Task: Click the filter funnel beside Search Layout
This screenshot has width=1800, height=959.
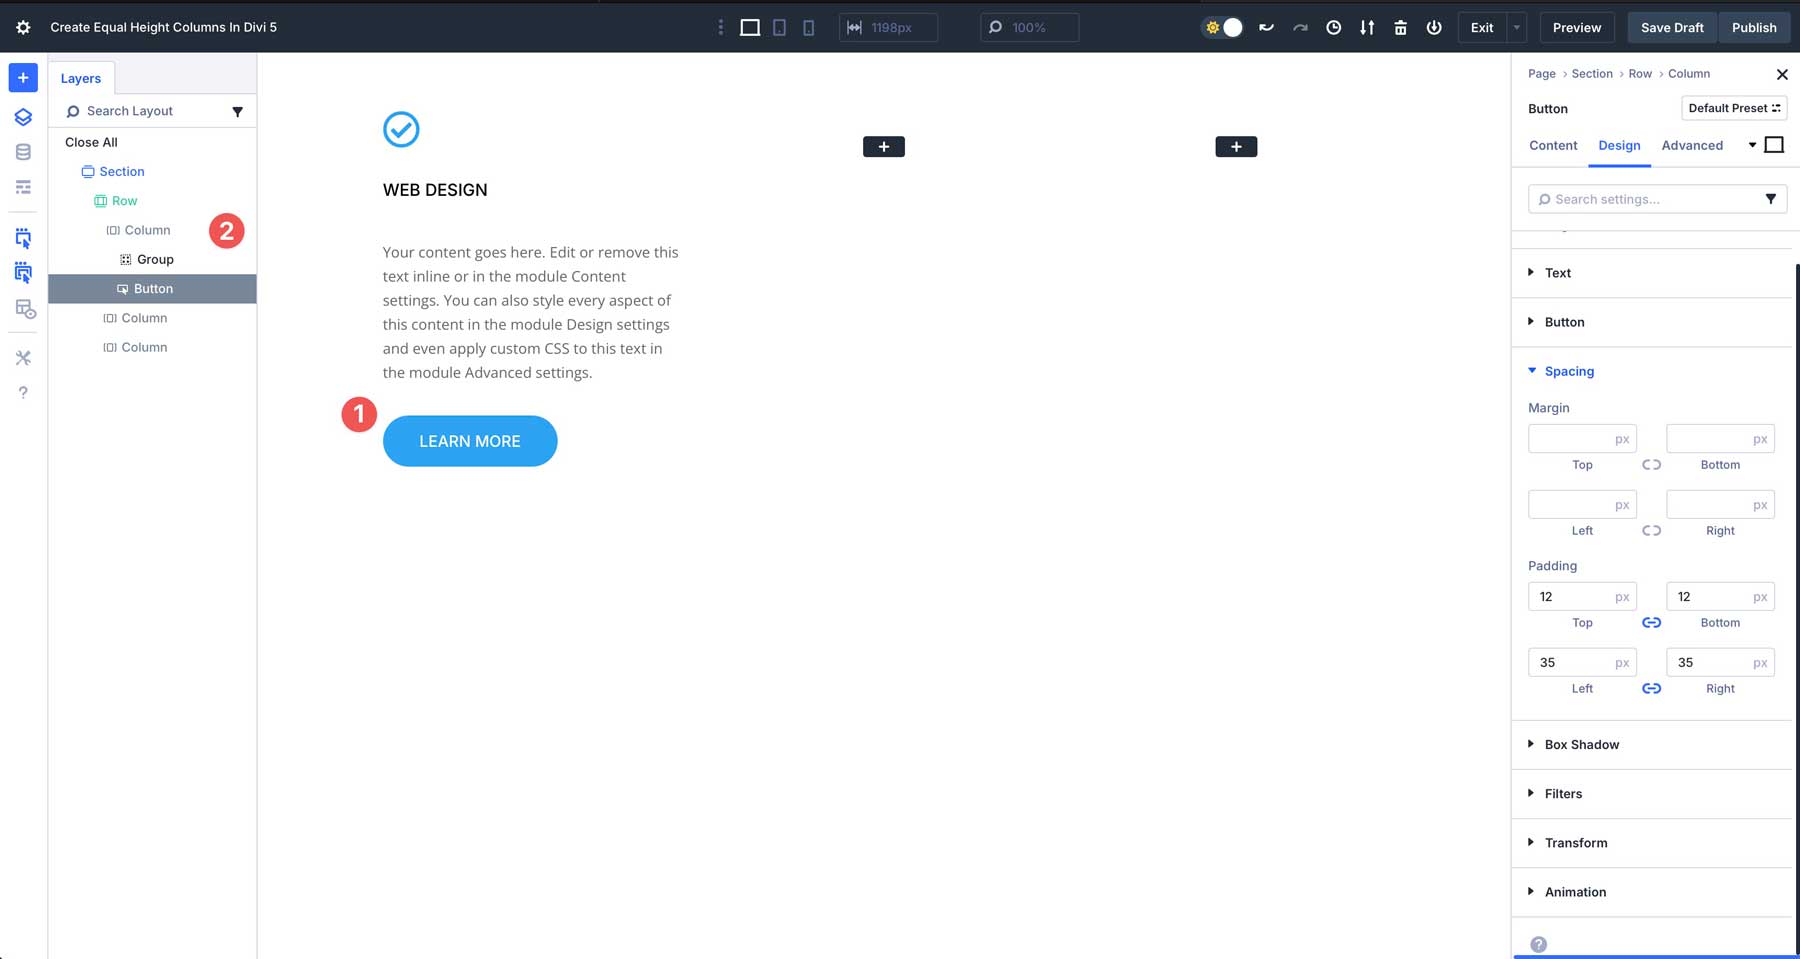Action: (237, 111)
